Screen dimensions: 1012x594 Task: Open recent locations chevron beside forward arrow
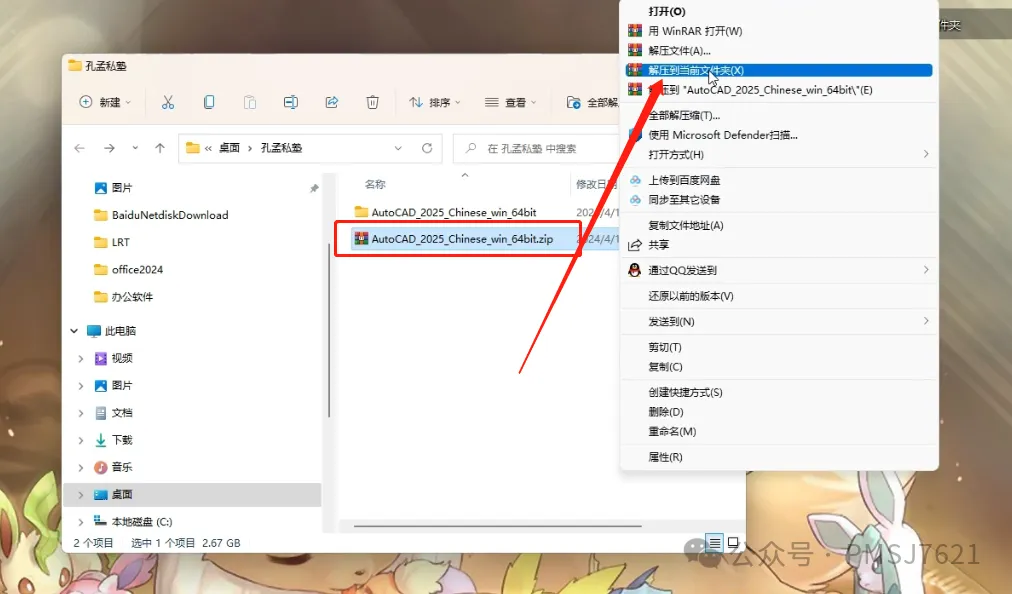[x=135, y=148]
